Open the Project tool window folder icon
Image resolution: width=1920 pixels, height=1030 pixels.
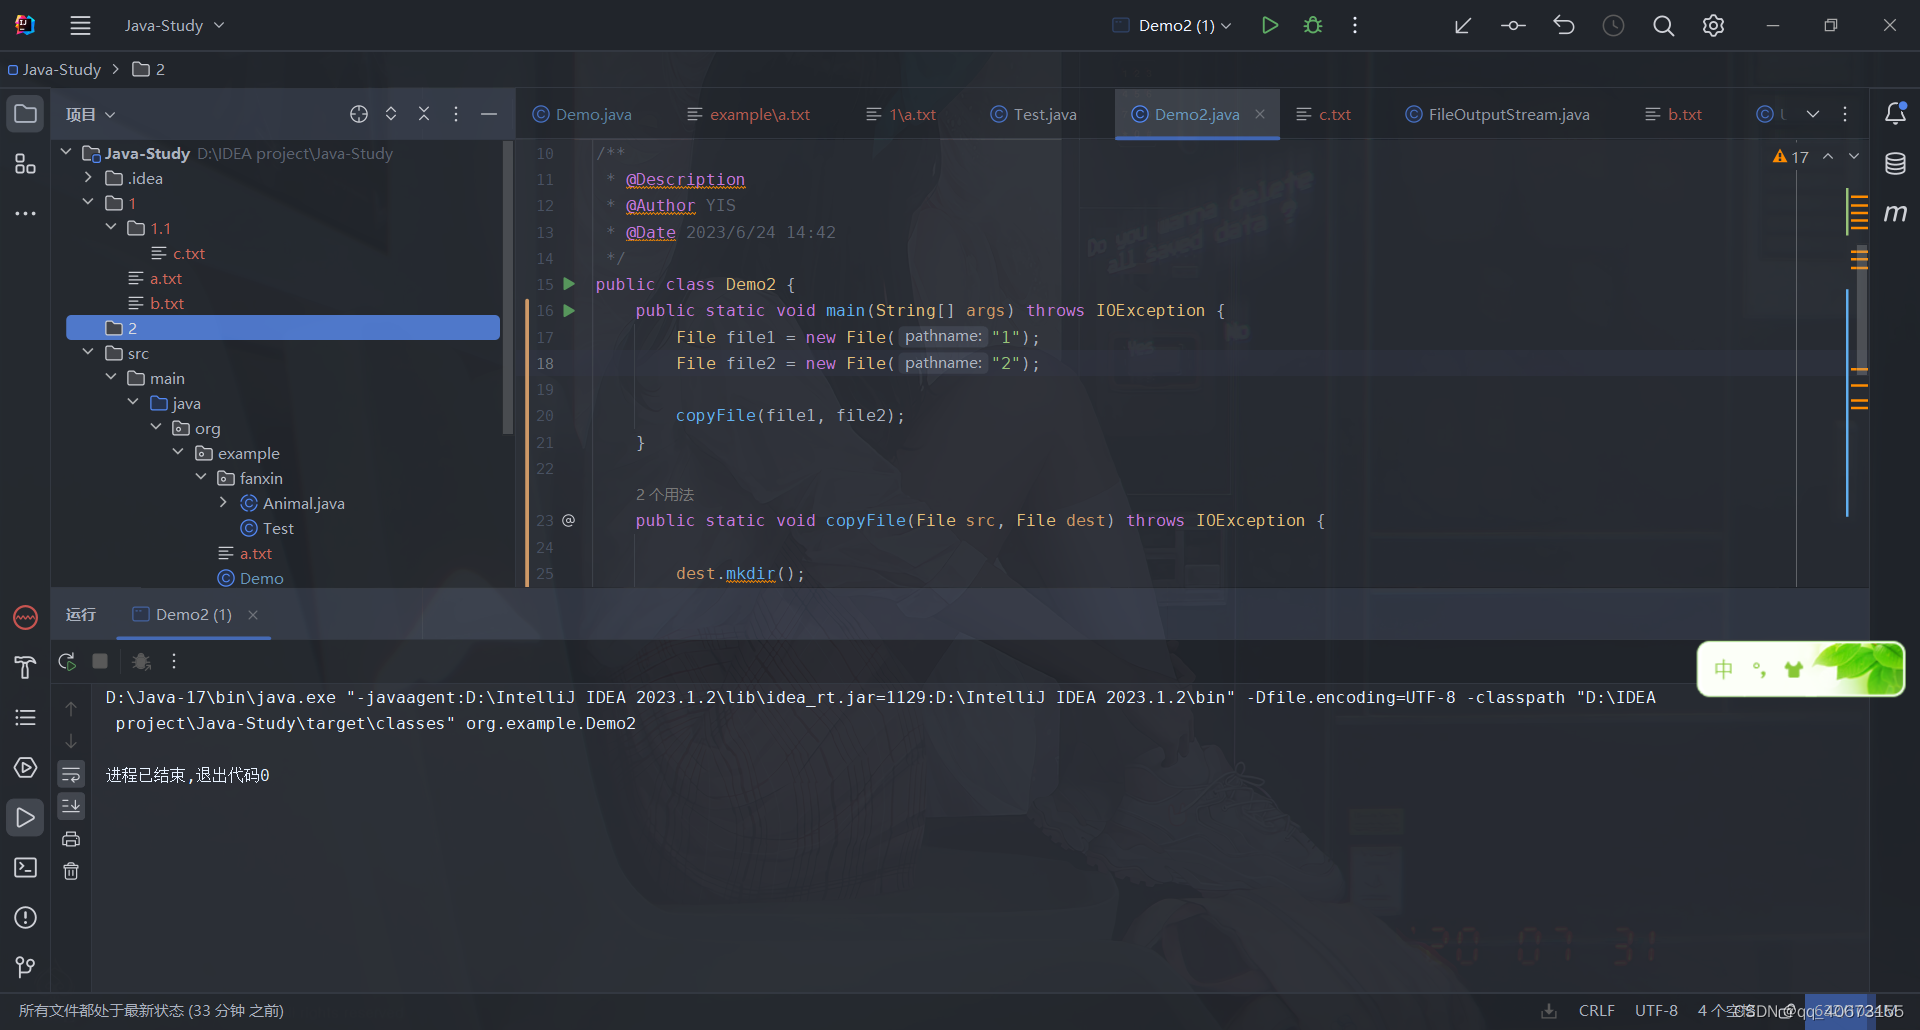[26, 114]
